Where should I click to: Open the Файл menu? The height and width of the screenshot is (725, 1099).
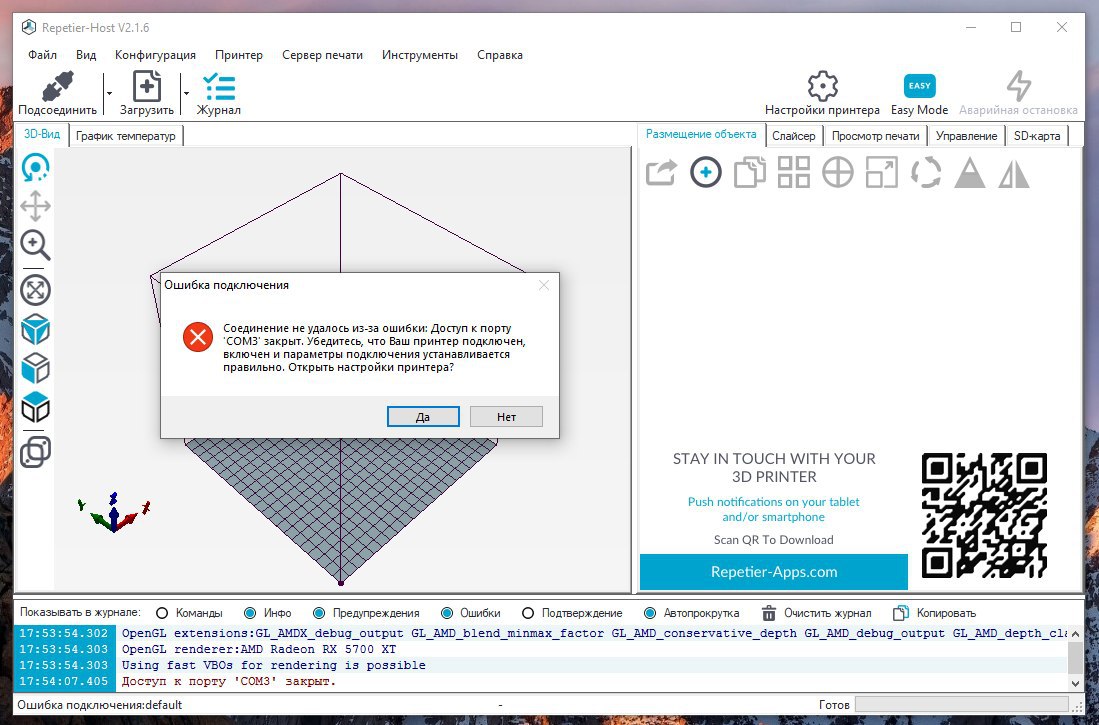click(x=42, y=55)
